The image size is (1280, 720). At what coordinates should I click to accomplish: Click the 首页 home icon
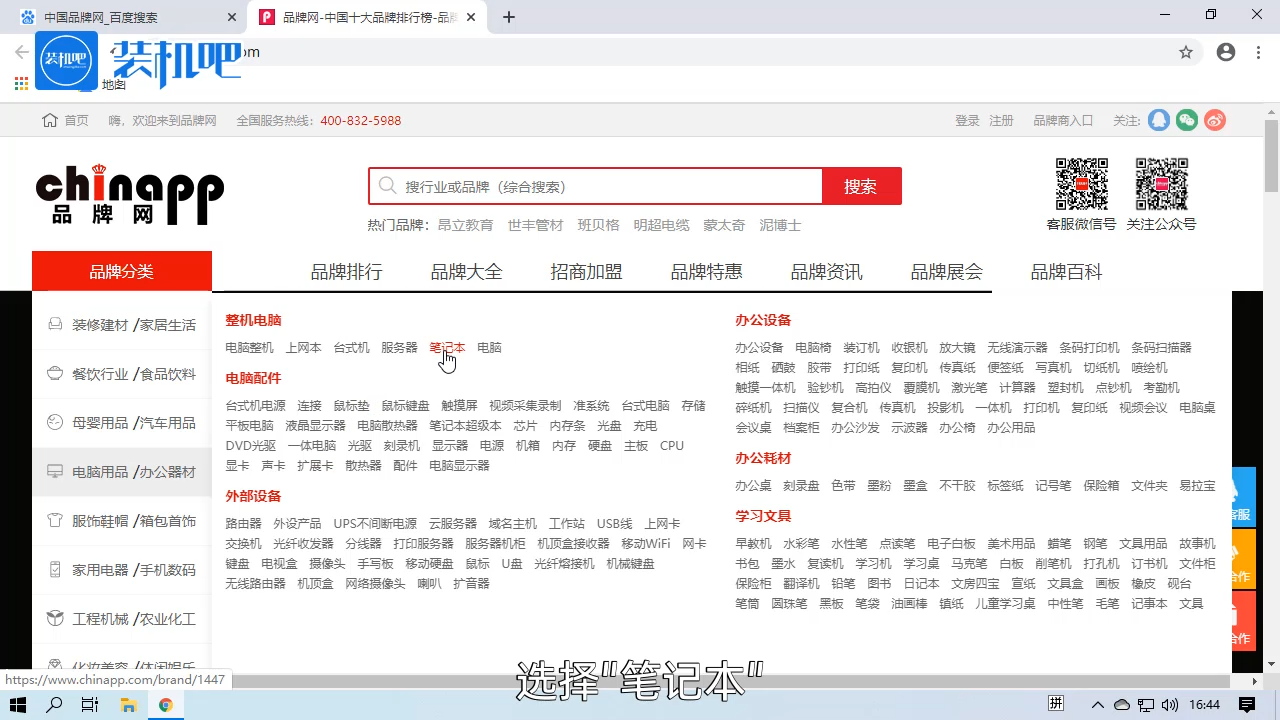pyautogui.click(x=49, y=119)
